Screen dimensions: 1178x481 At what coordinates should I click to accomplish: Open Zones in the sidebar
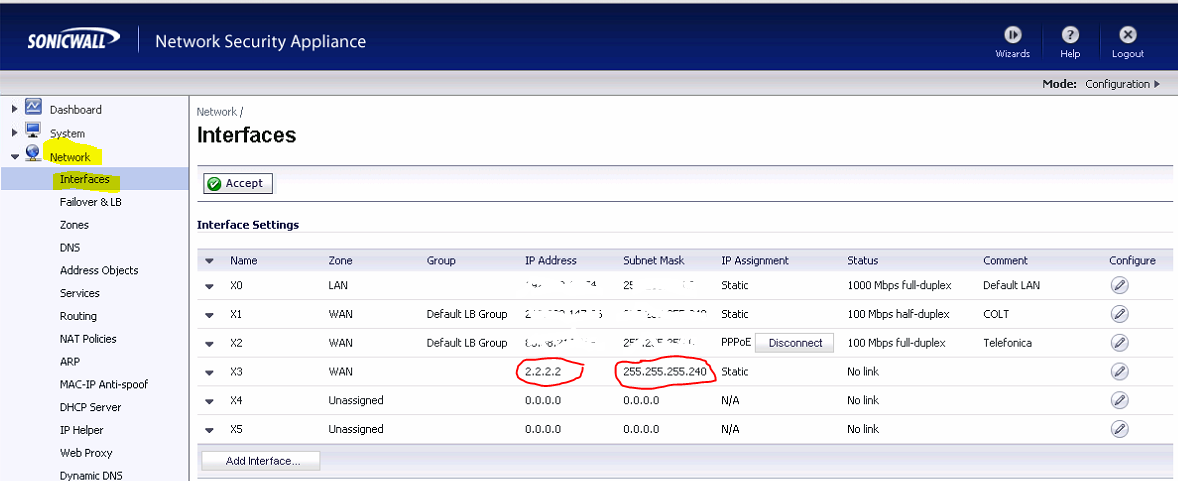(74, 225)
